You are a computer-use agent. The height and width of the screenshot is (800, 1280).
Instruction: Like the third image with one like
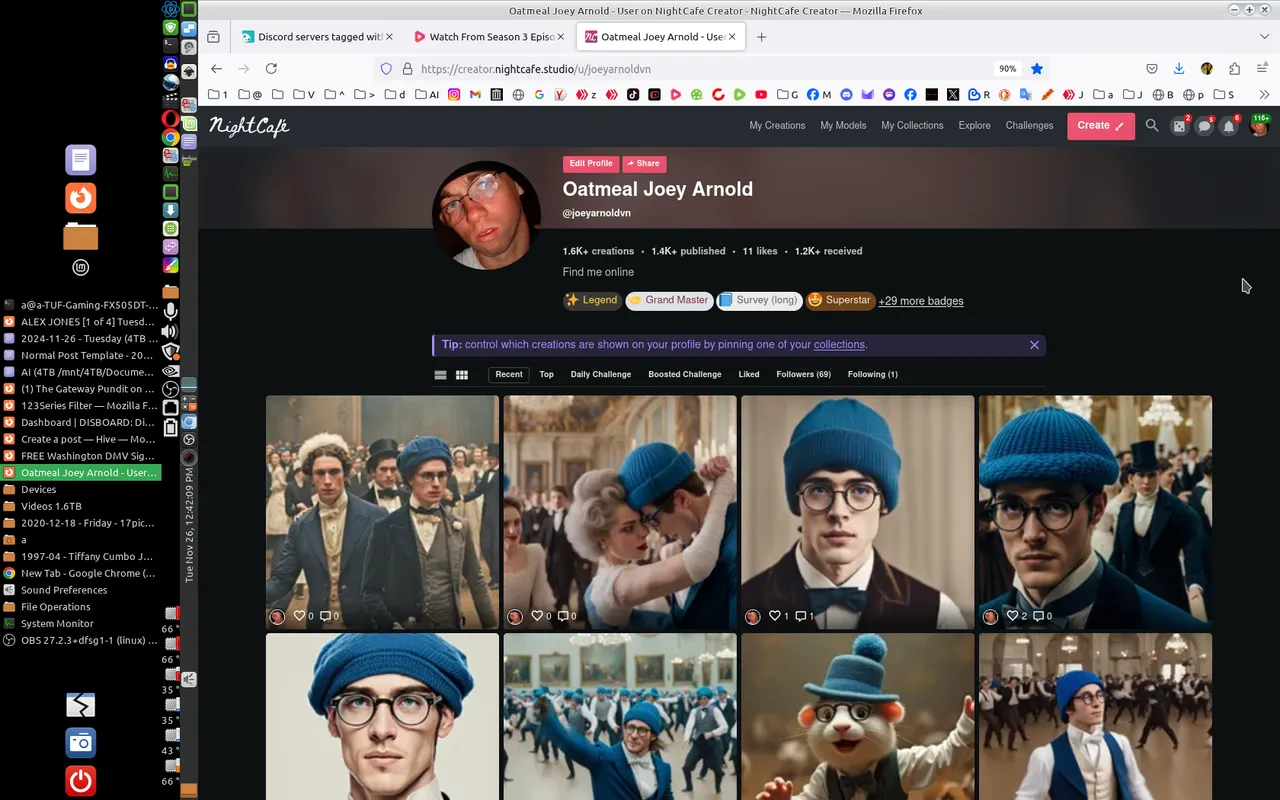click(775, 616)
